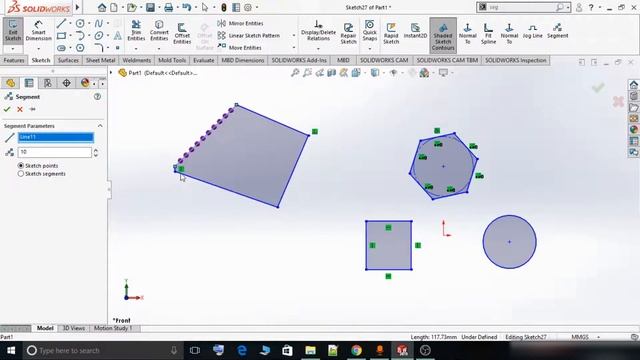This screenshot has width=640, height=360.
Task: Toggle Instant2D
Action: [x=415, y=31]
